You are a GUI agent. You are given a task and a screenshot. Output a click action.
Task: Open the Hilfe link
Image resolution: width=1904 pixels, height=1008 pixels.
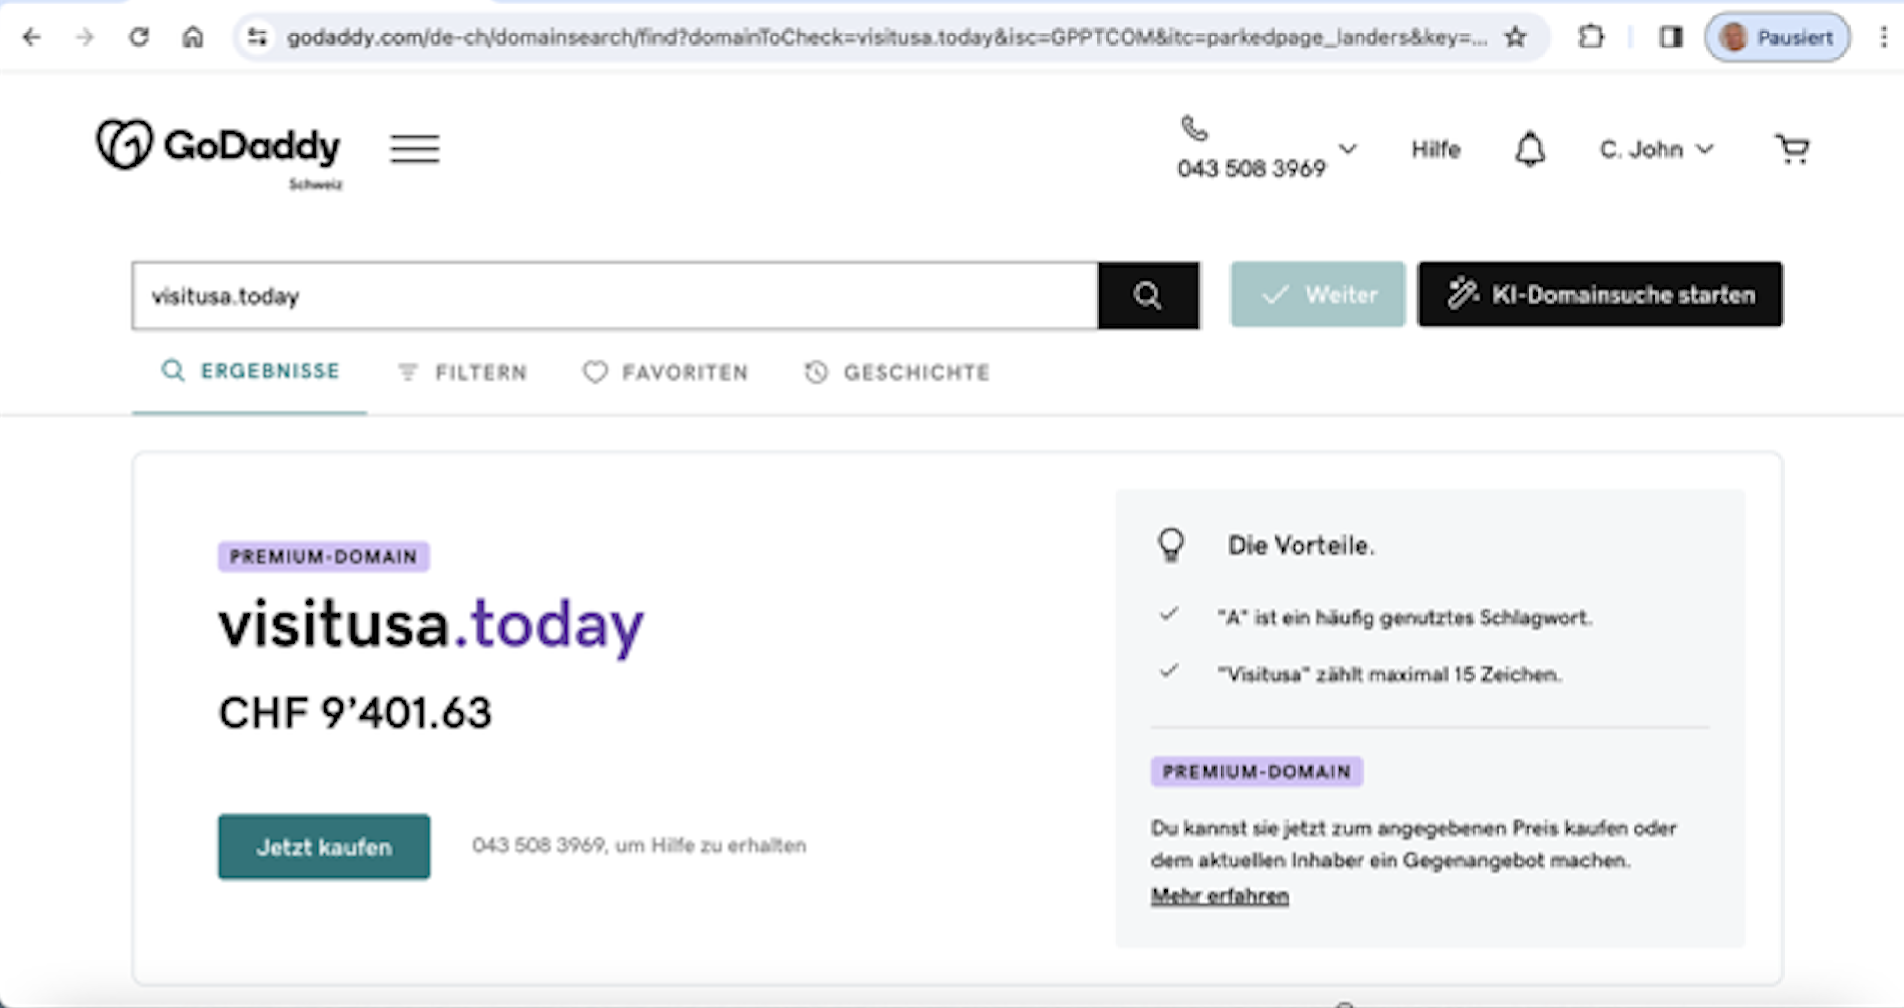(1435, 149)
